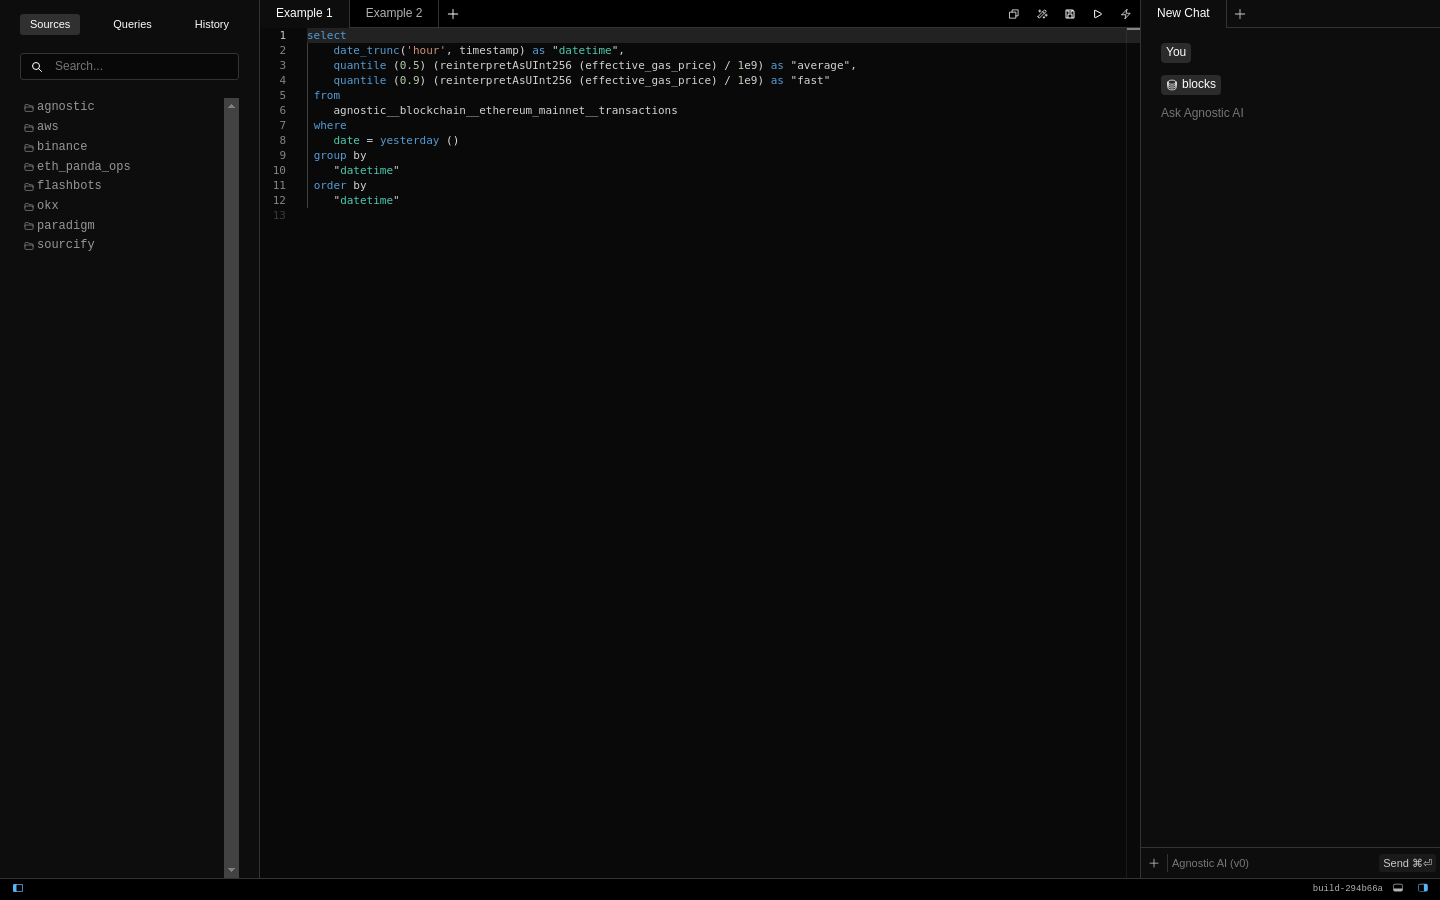Click the You label in chat

click(x=1176, y=52)
